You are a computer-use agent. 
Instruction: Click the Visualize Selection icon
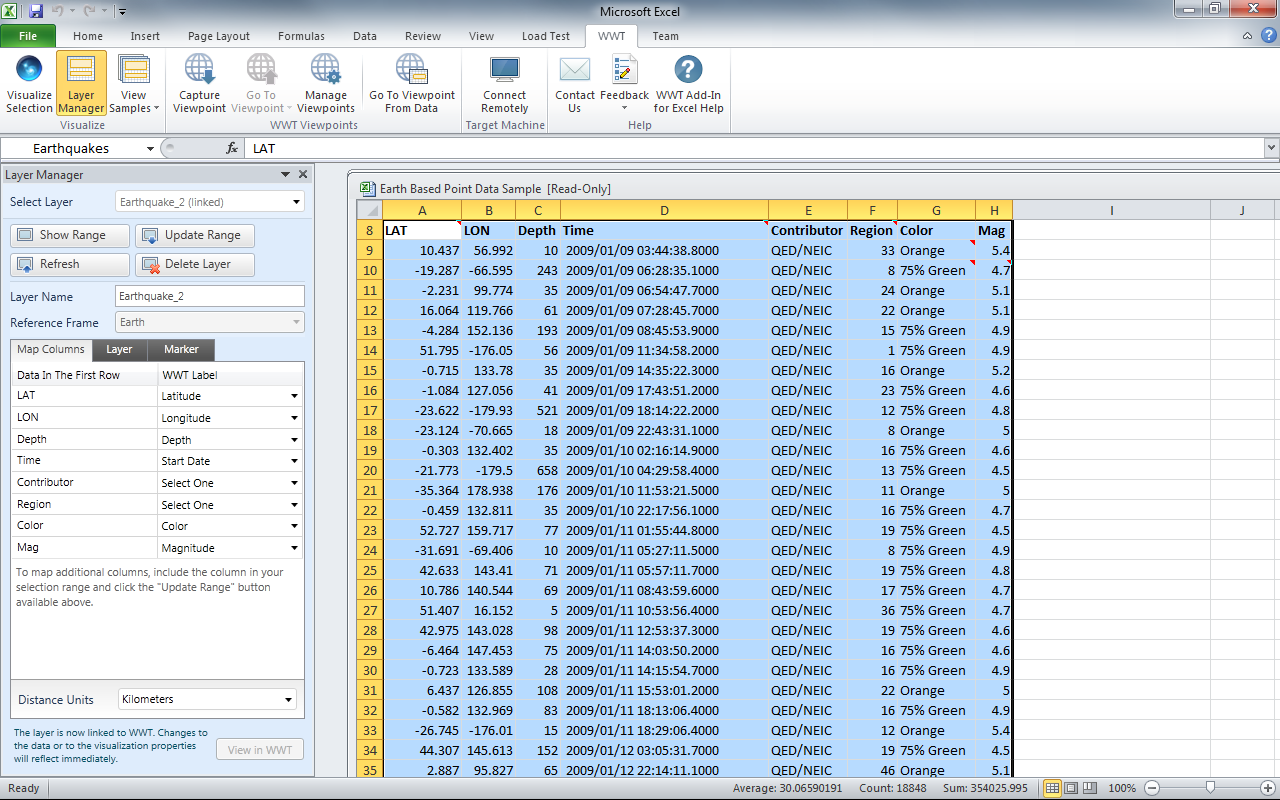point(28,83)
